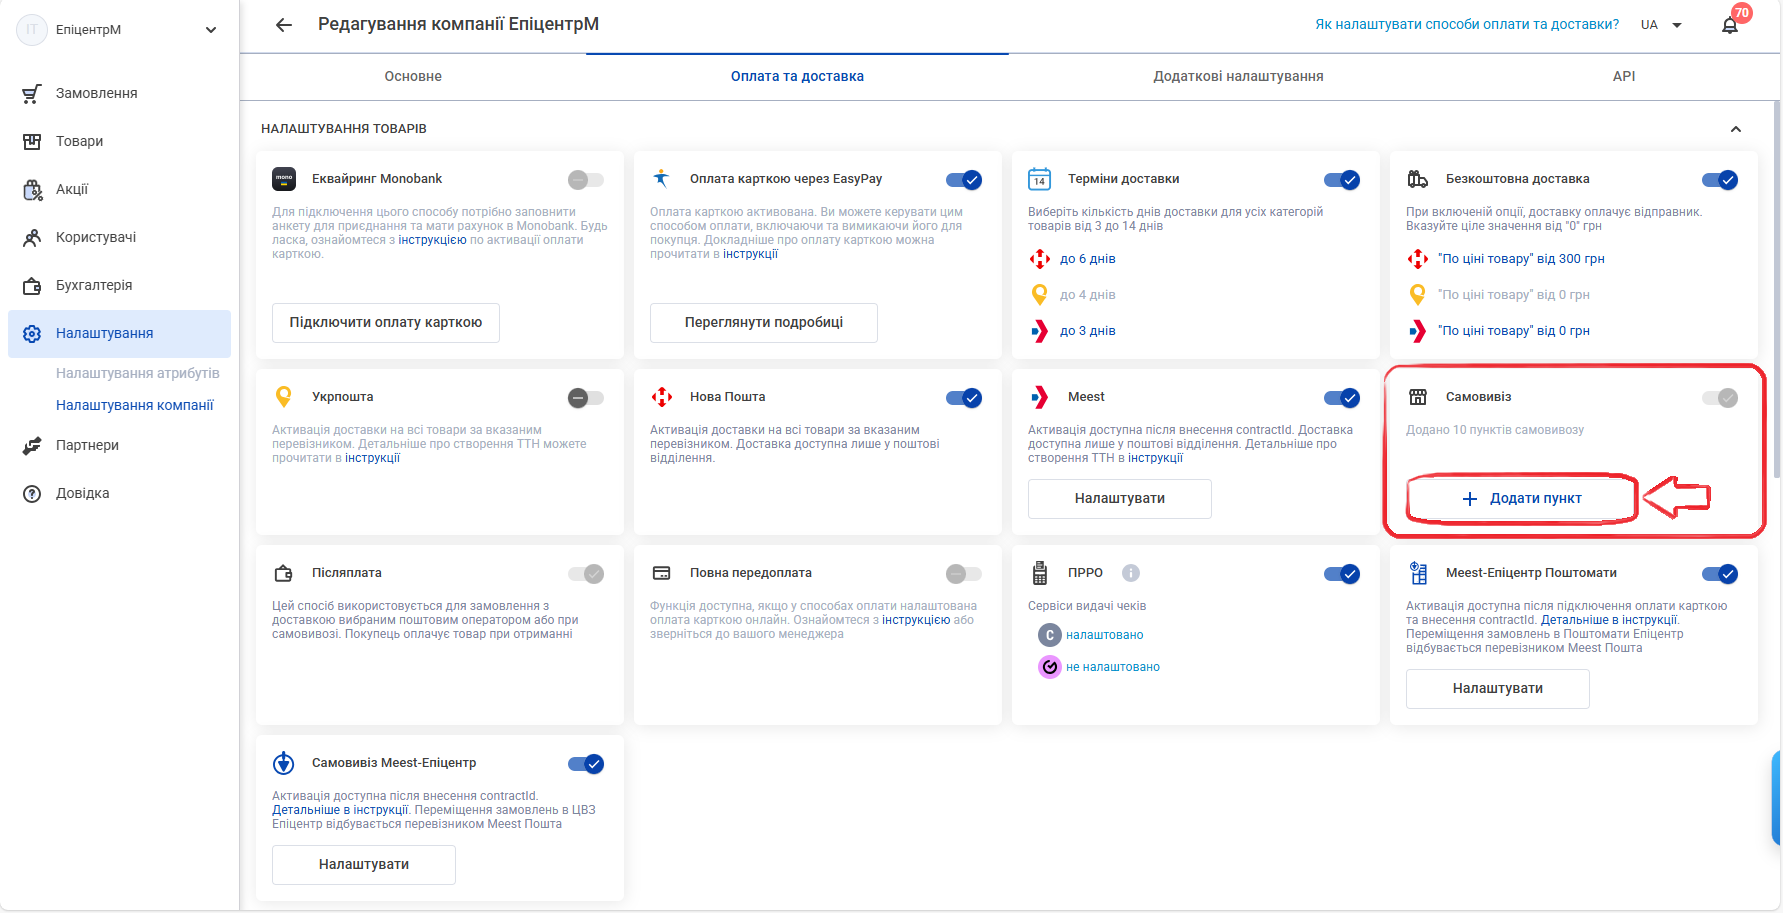Click the Акції icon in sidebar

coord(32,189)
